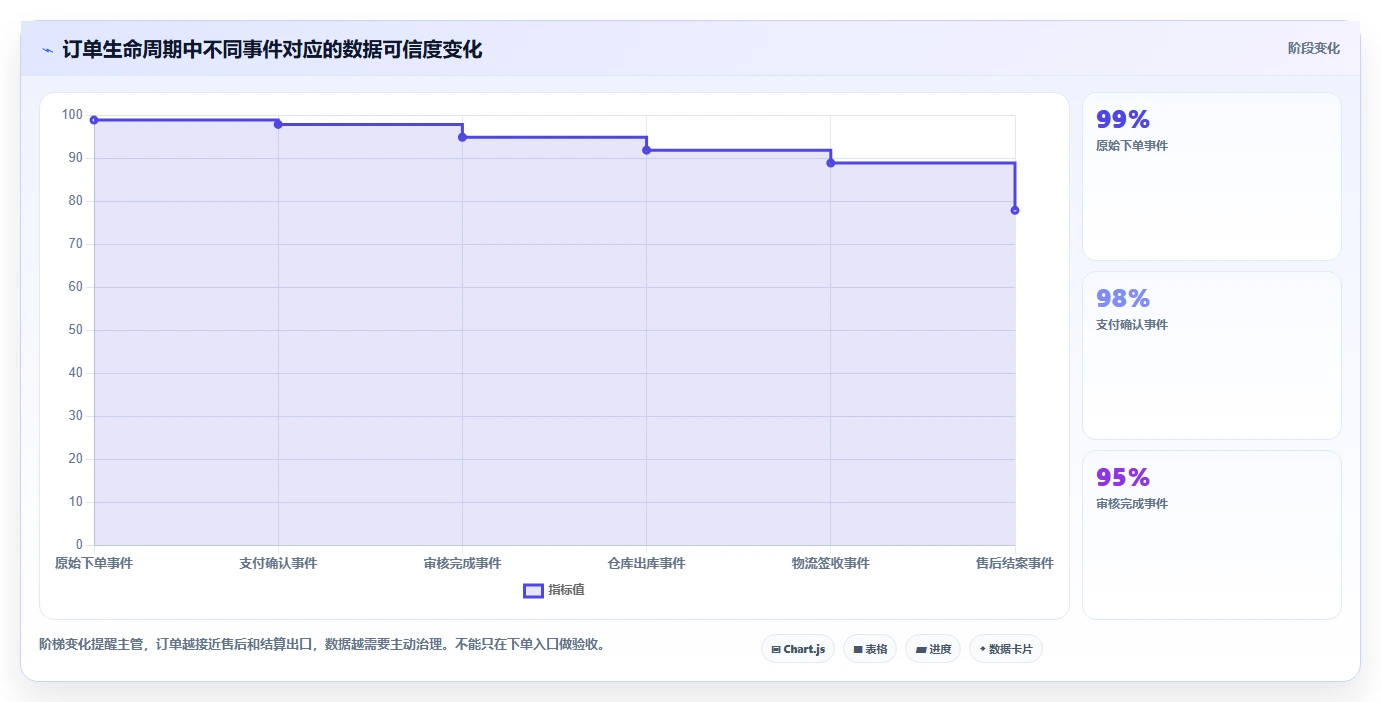Open the 95% 审核完成事件 card

coord(1211,535)
